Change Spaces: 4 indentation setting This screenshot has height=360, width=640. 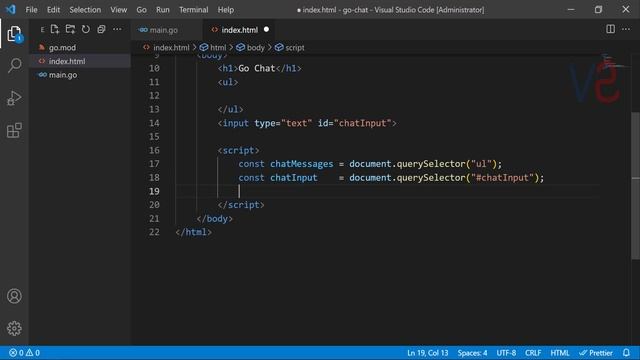(x=472, y=353)
